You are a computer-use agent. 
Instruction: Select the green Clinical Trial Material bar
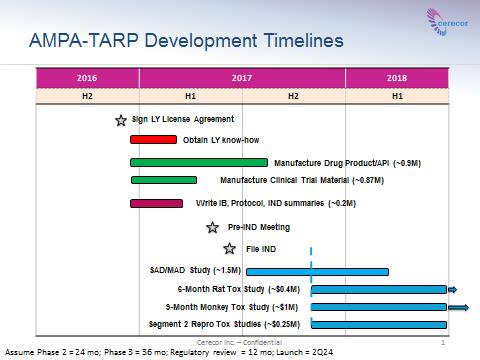[164, 180]
